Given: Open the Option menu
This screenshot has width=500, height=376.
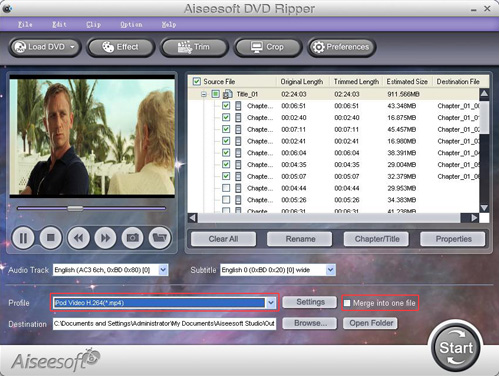Looking at the screenshot, I should tap(131, 24).
